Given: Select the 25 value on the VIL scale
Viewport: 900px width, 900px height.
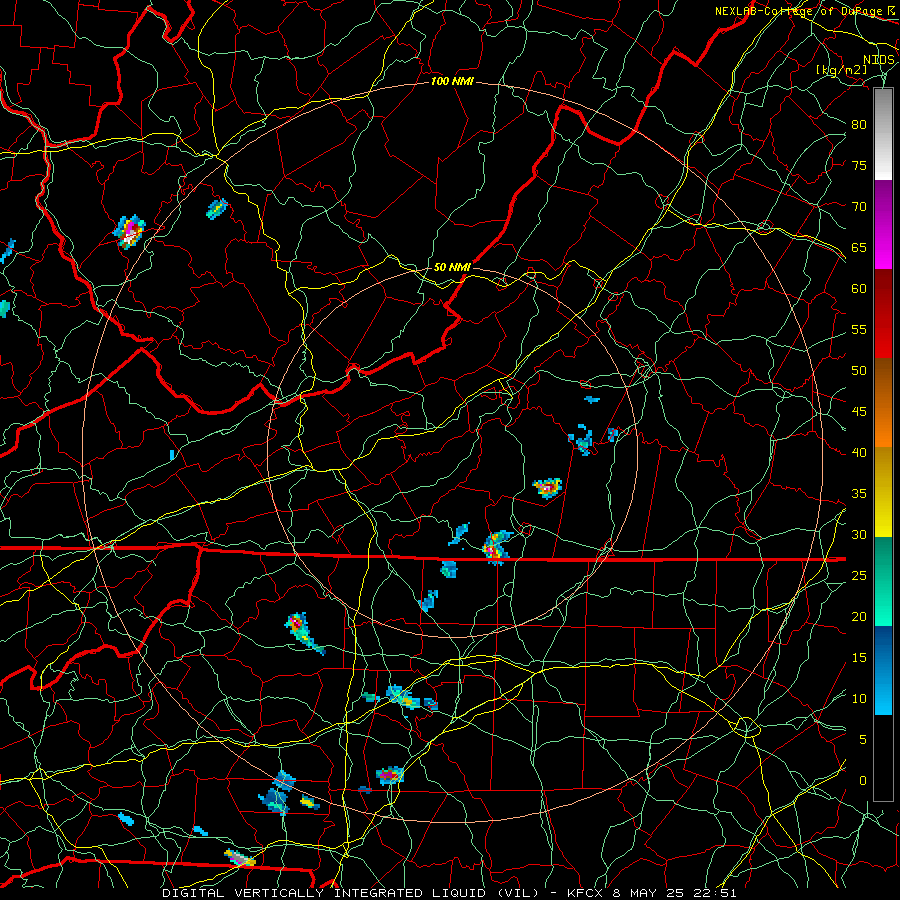Looking at the screenshot, I should click(x=859, y=576).
